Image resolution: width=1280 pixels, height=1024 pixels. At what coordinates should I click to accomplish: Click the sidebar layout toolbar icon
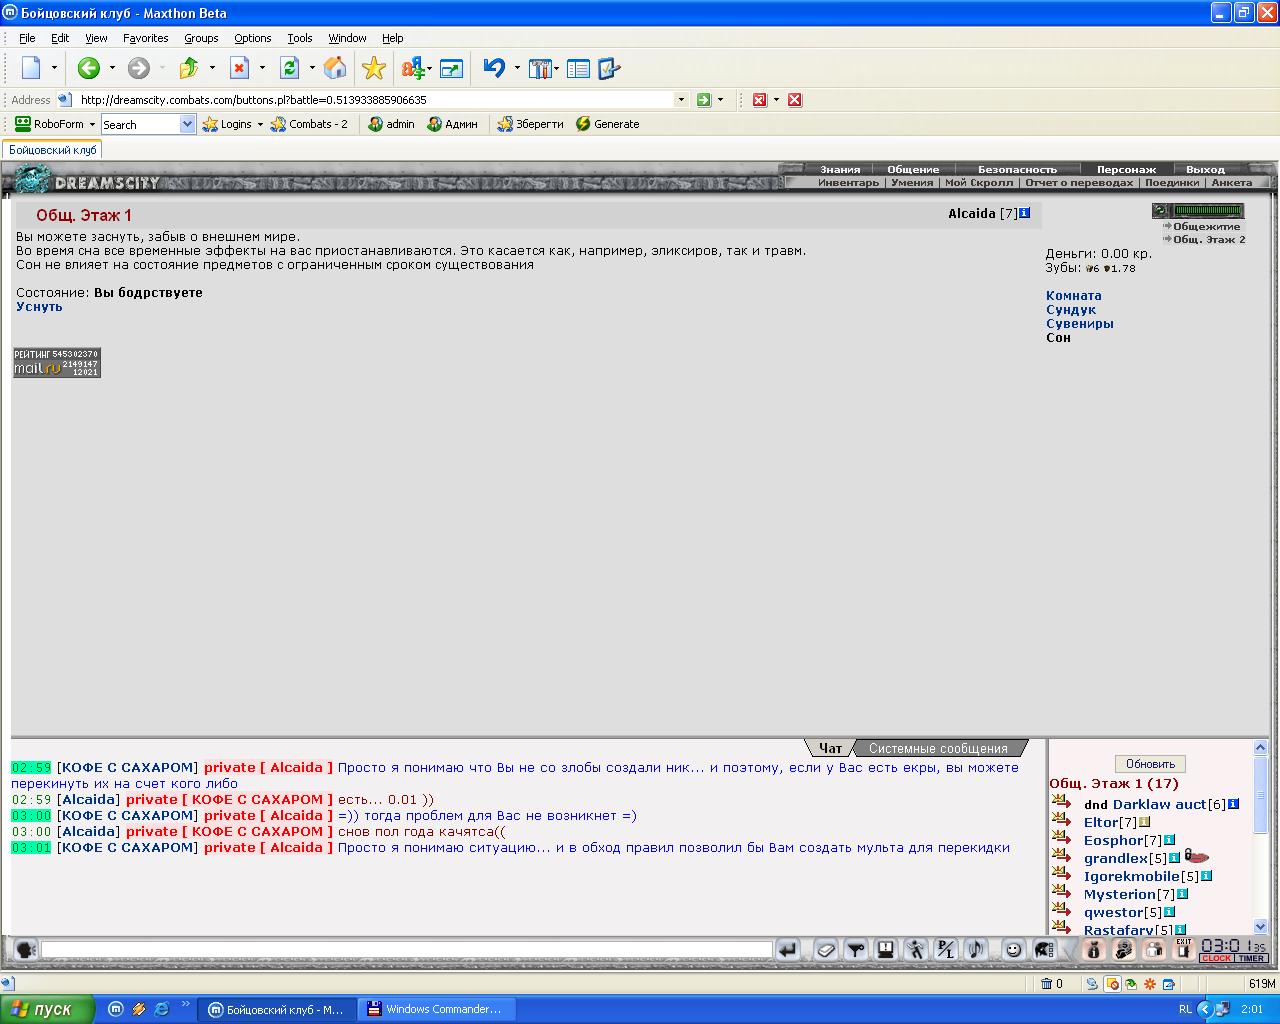578,68
